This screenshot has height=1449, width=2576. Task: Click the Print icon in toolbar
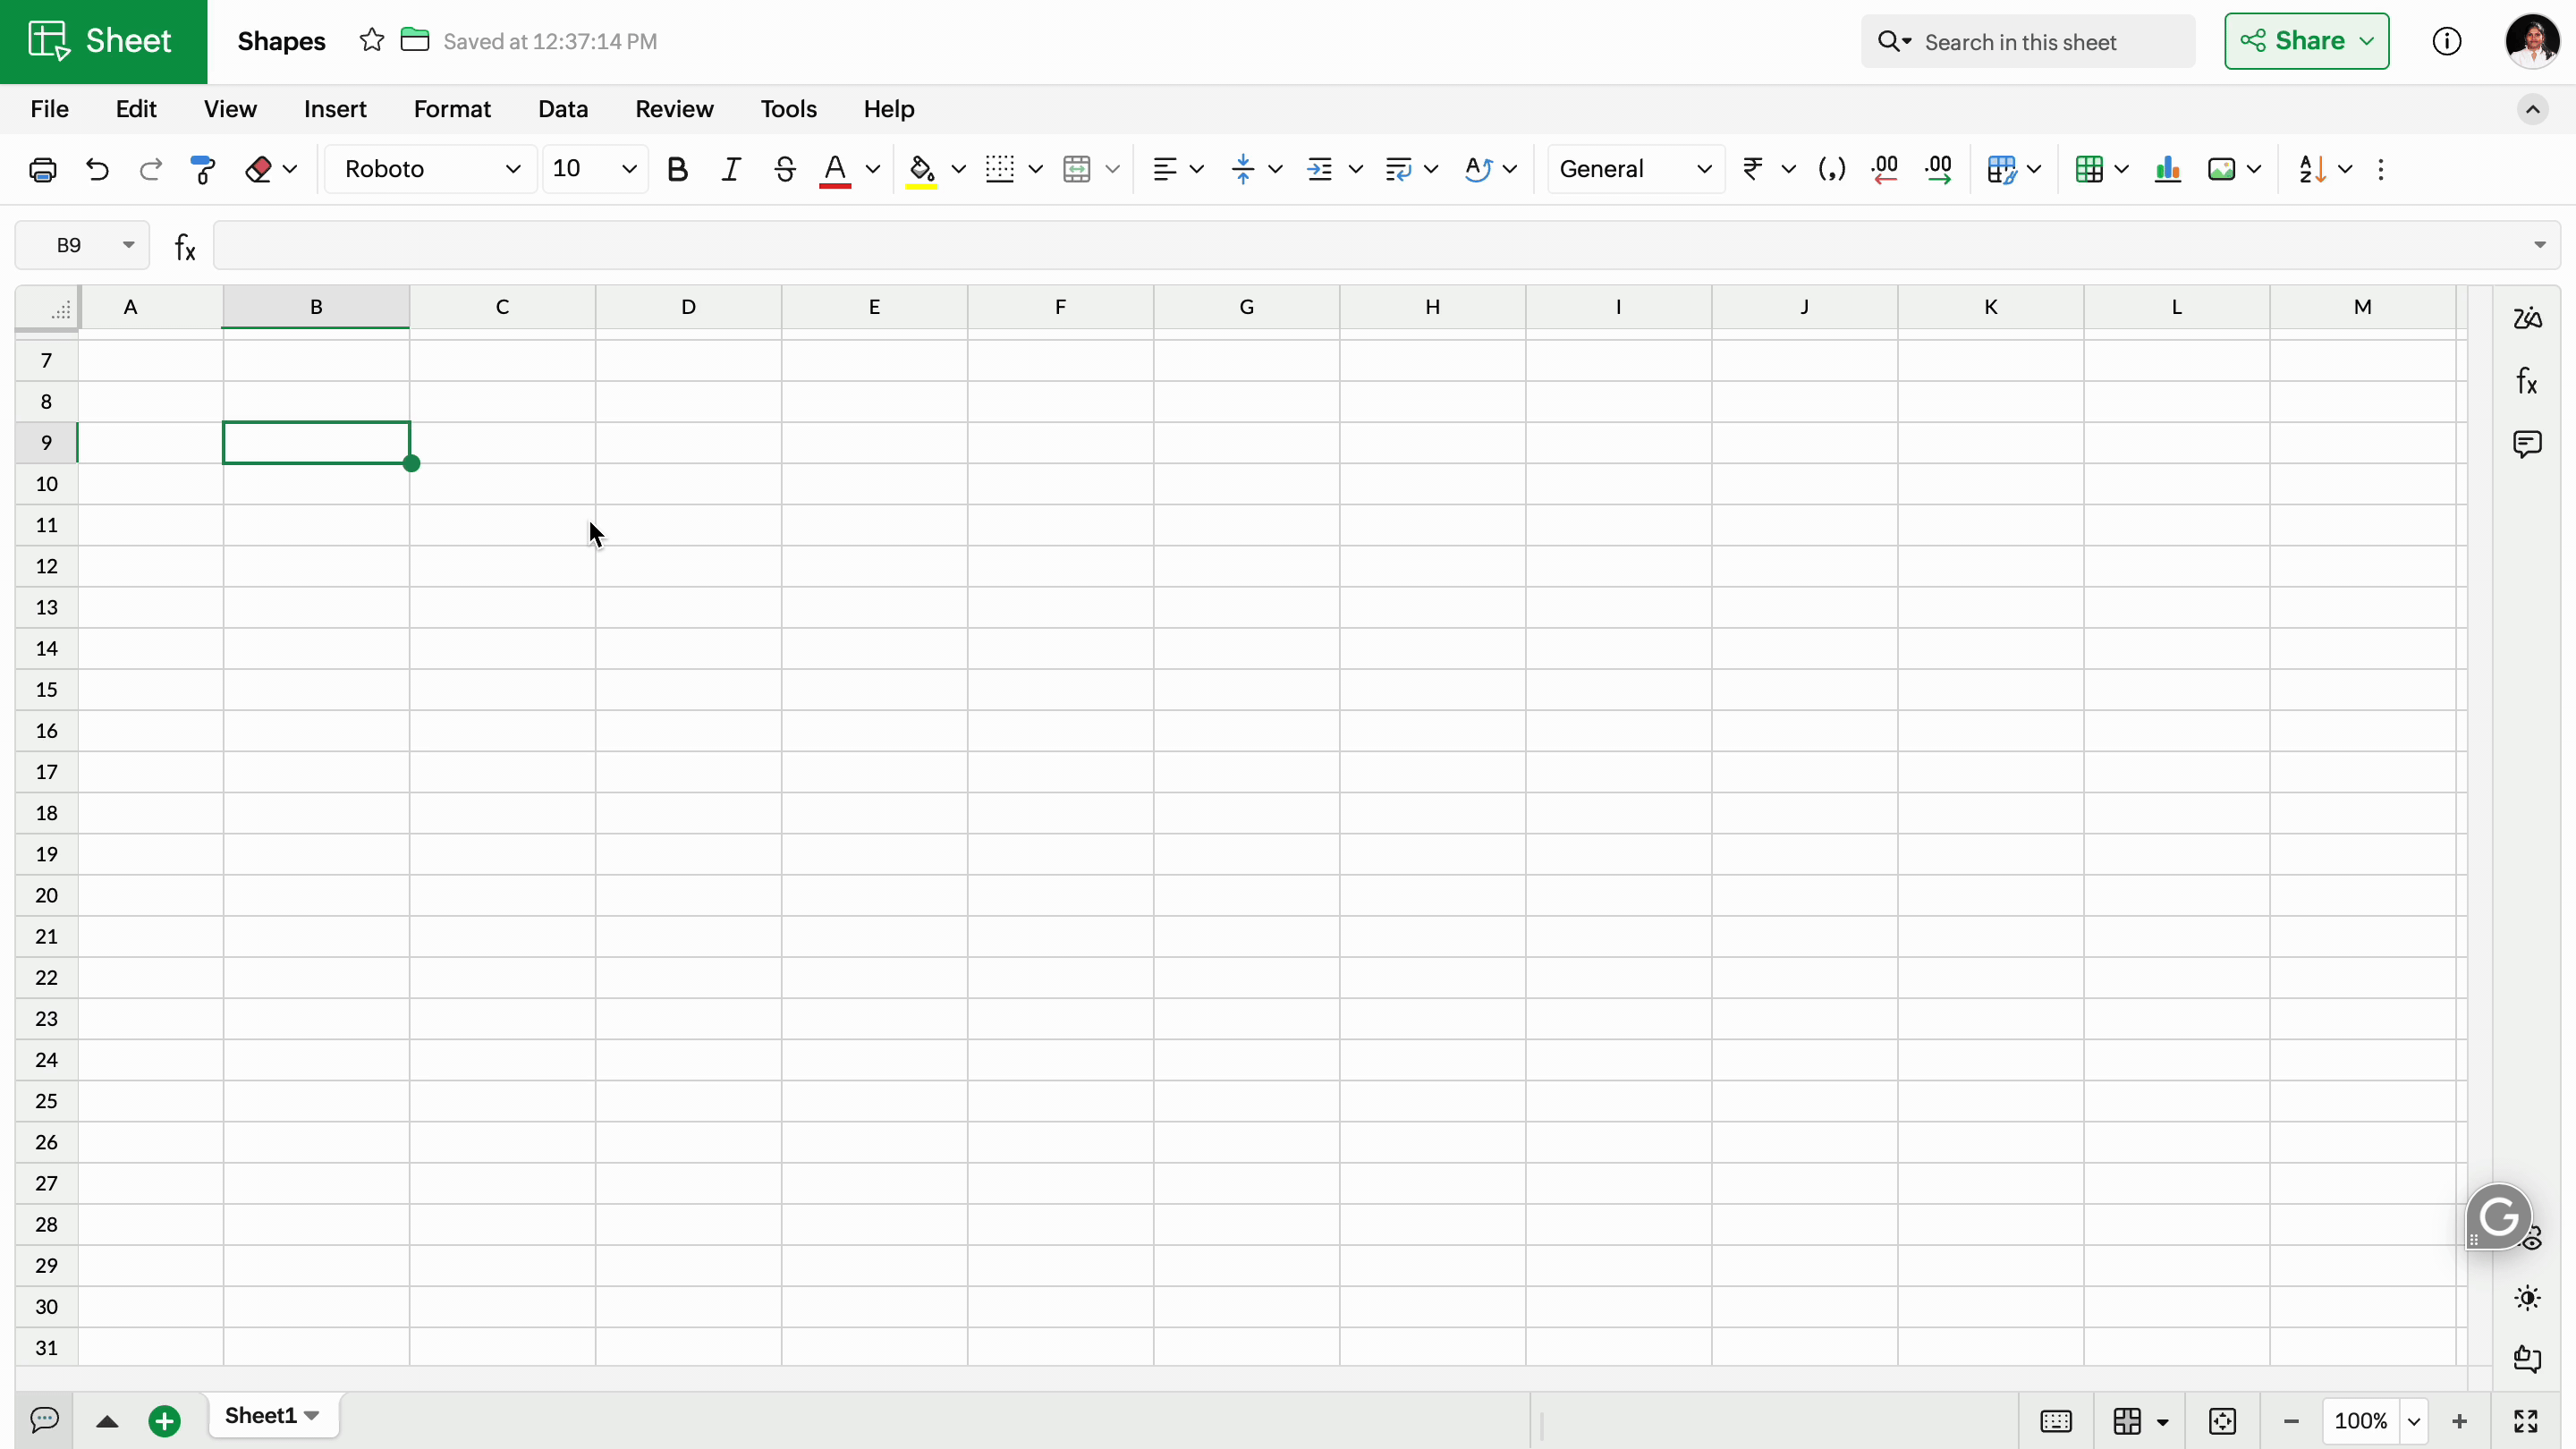(x=42, y=169)
